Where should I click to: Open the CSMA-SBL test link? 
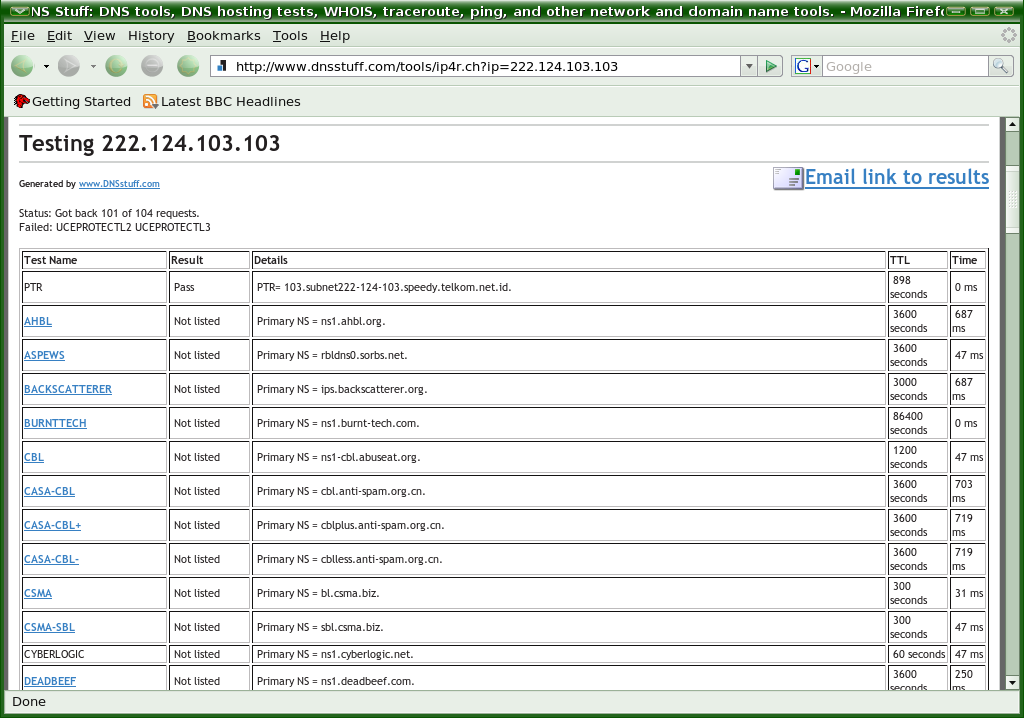[x=49, y=627]
